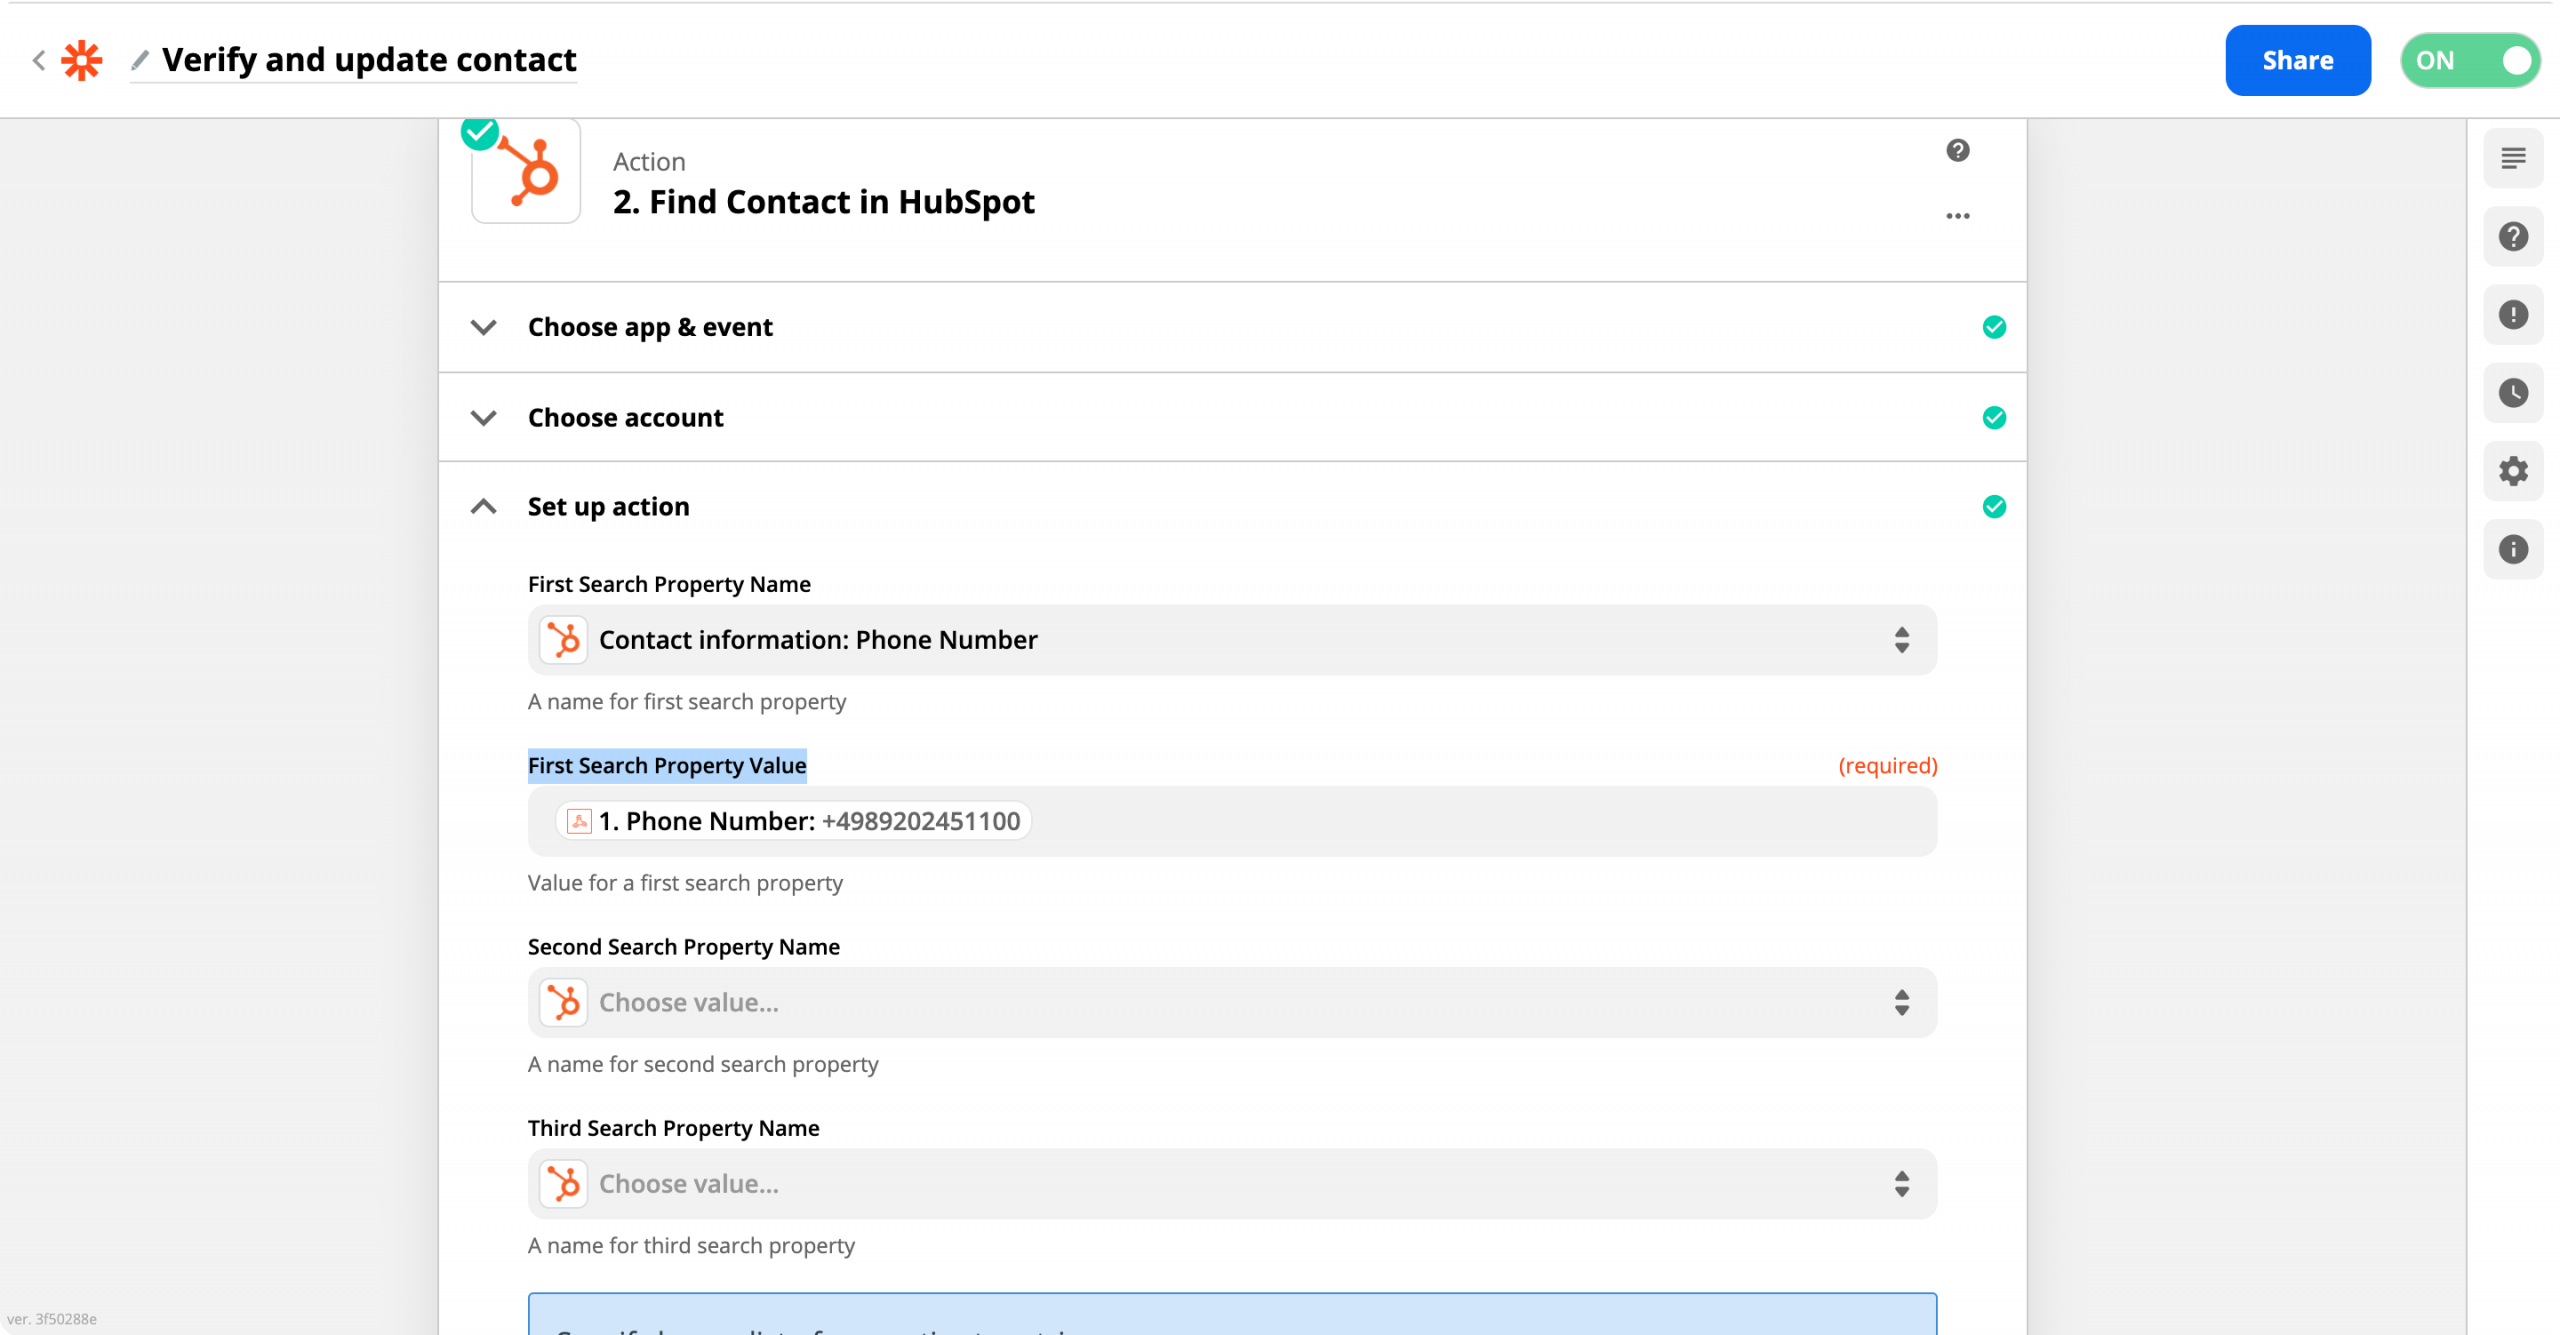
Task: Open the three-dot more options menu
Action: (1957, 216)
